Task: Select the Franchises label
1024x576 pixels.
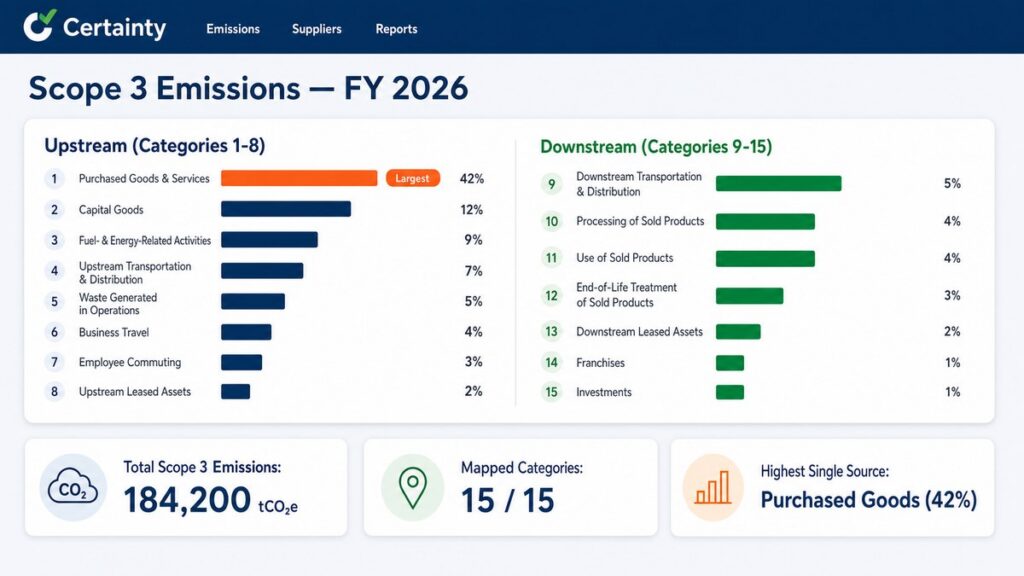Action: (x=600, y=362)
